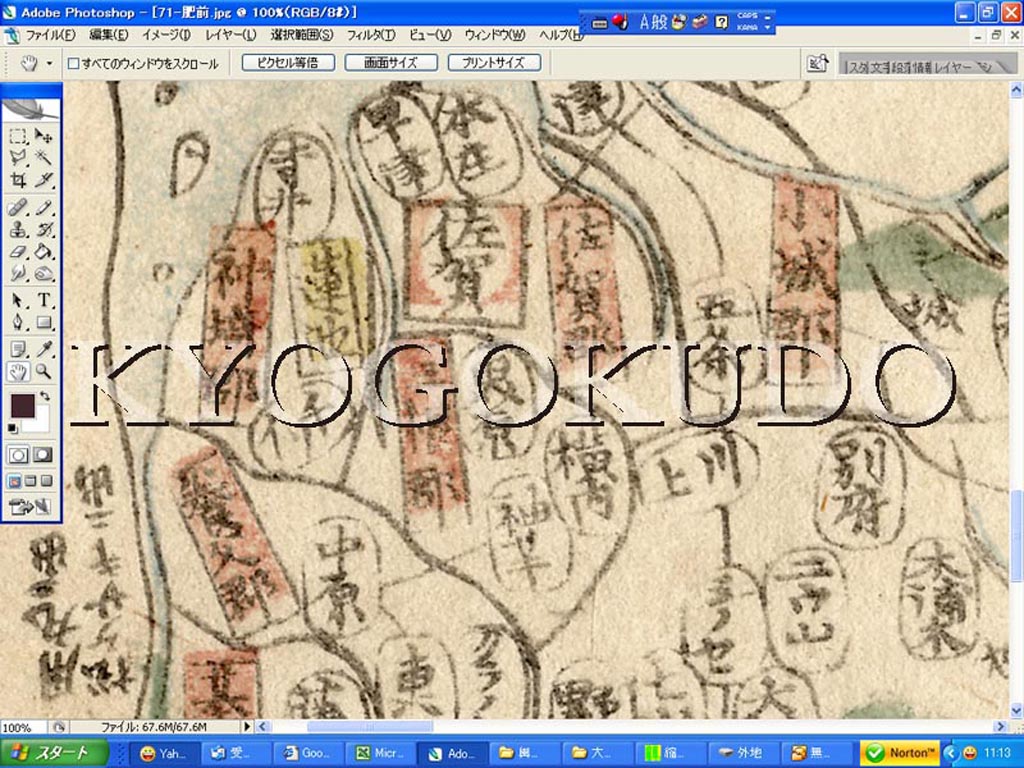Select the Path Selection arrow tool
This screenshot has height=768, width=1024.
18,300
